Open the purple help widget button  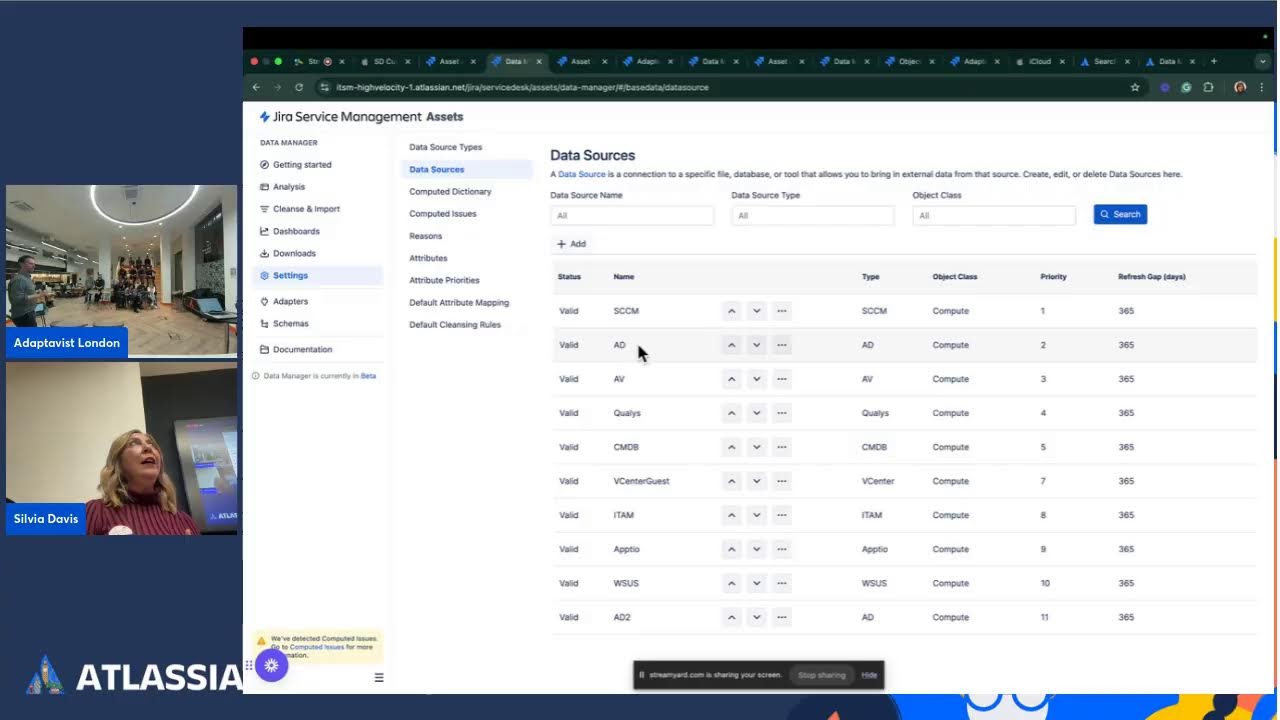pyautogui.click(x=271, y=665)
